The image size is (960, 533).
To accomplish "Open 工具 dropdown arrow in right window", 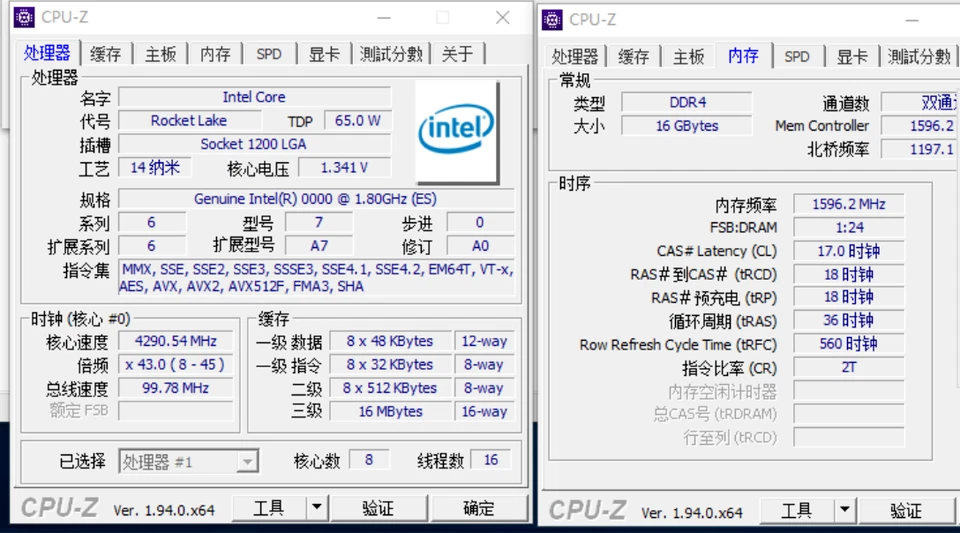I will coord(845,510).
